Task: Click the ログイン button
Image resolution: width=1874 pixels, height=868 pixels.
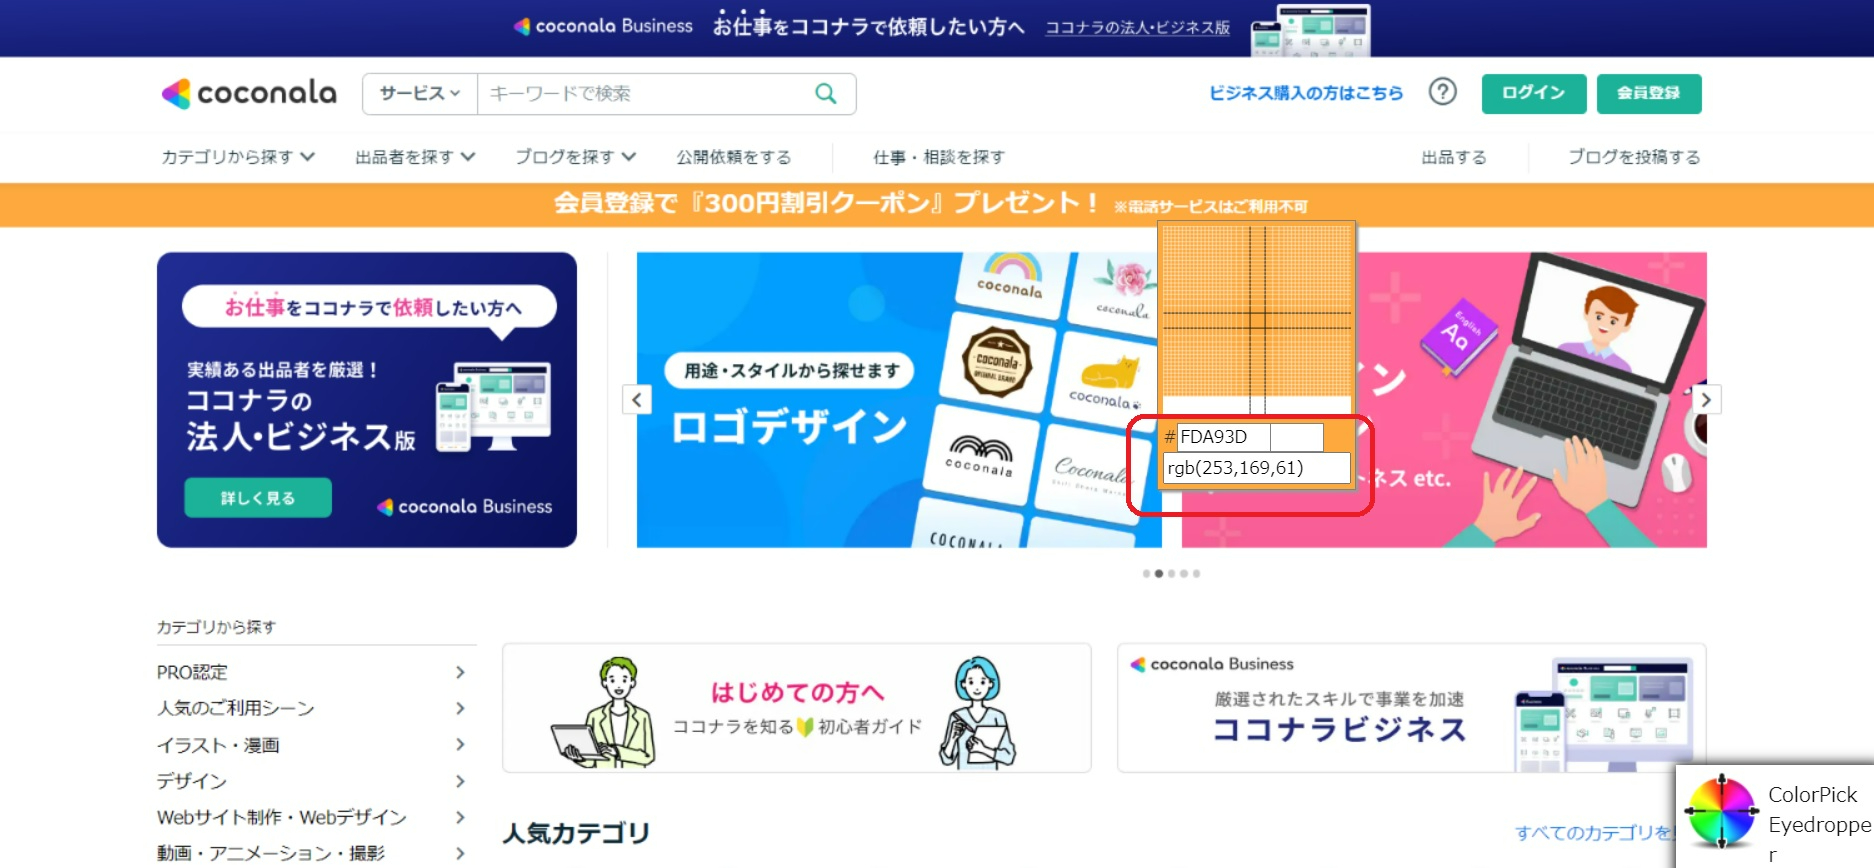Action: 1534,93
